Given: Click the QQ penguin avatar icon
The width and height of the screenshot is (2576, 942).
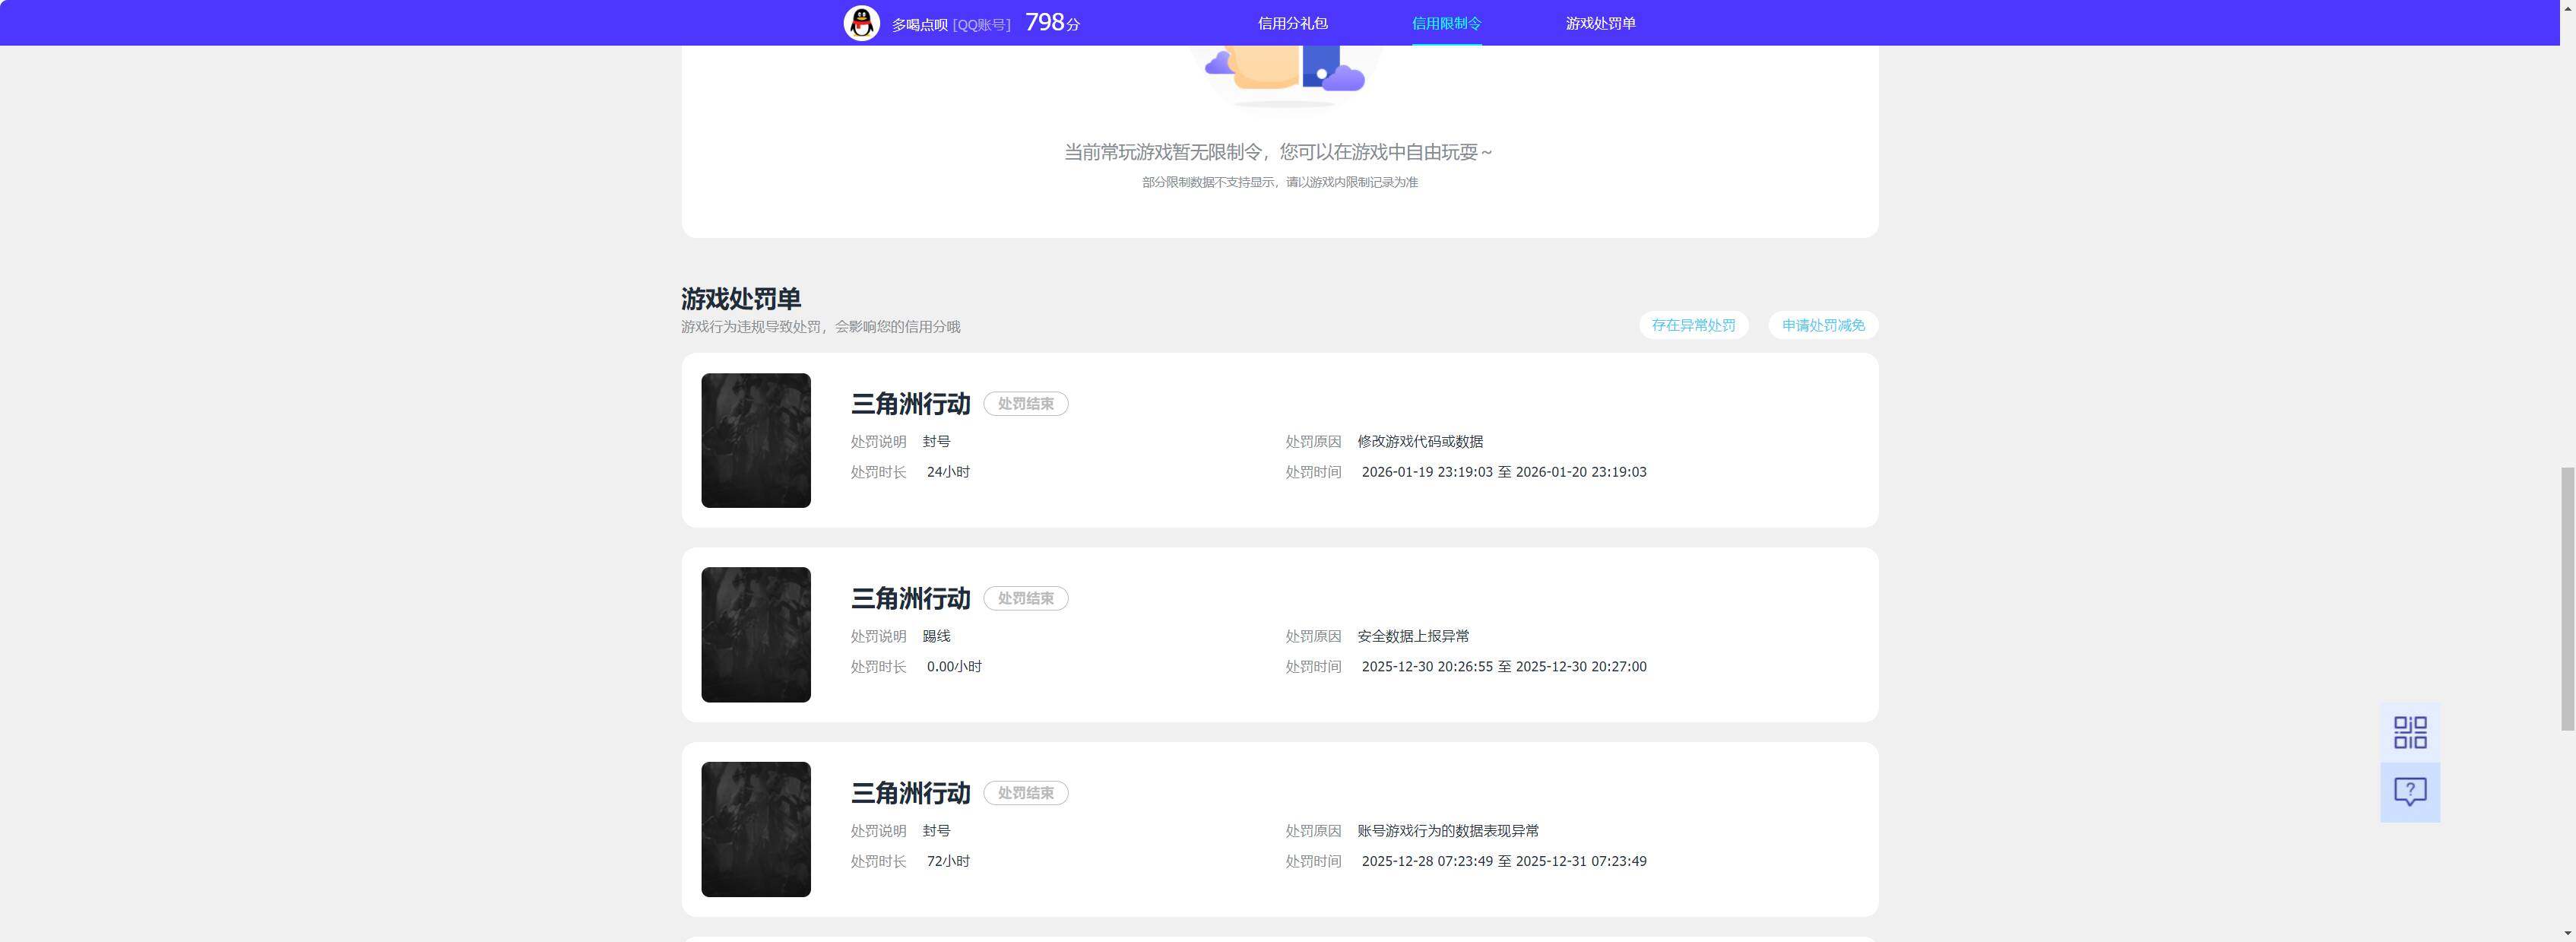Looking at the screenshot, I should click(x=861, y=23).
